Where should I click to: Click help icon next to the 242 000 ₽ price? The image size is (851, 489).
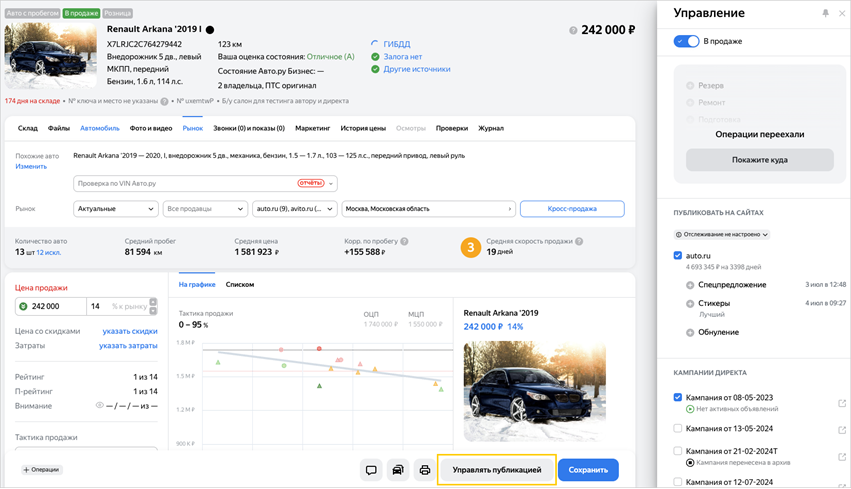[573, 31]
